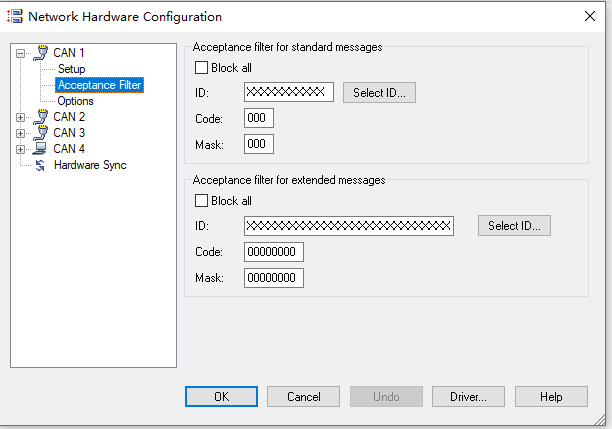
Task: Click the extended Mask field 00000000
Action: click(274, 278)
